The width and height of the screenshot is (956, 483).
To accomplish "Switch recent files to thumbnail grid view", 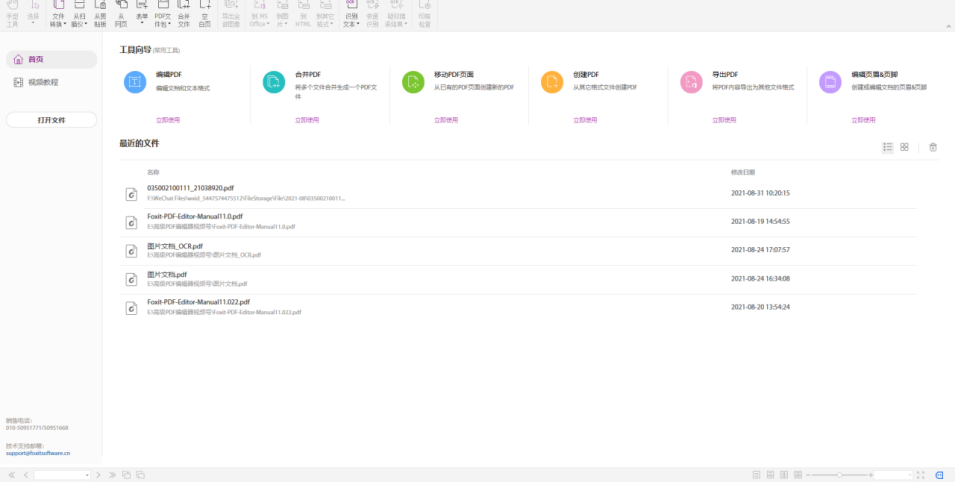I will pyautogui.click(x=904, y=147).
